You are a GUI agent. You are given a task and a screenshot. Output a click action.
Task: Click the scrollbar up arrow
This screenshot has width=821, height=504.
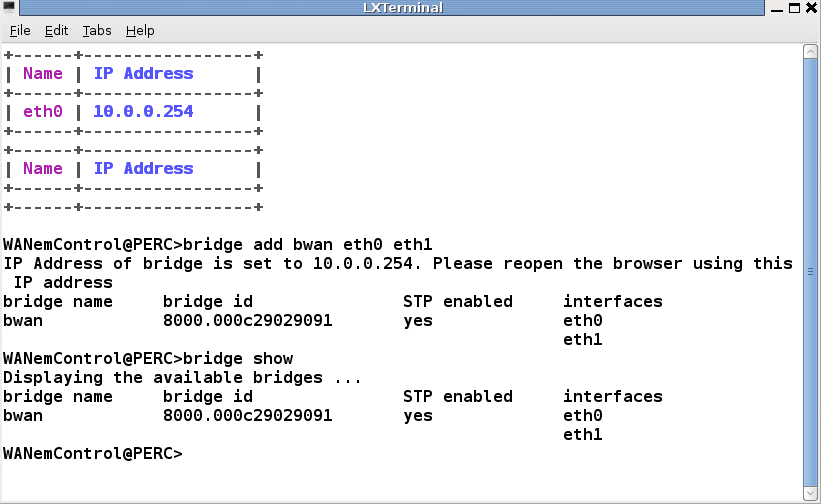810,51
